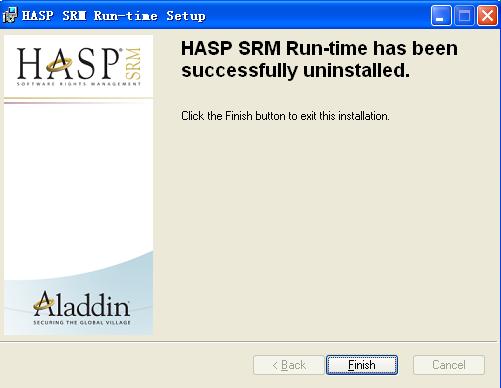
Task: Close the Setup window with red X
Action: click(x=487, y=15)
